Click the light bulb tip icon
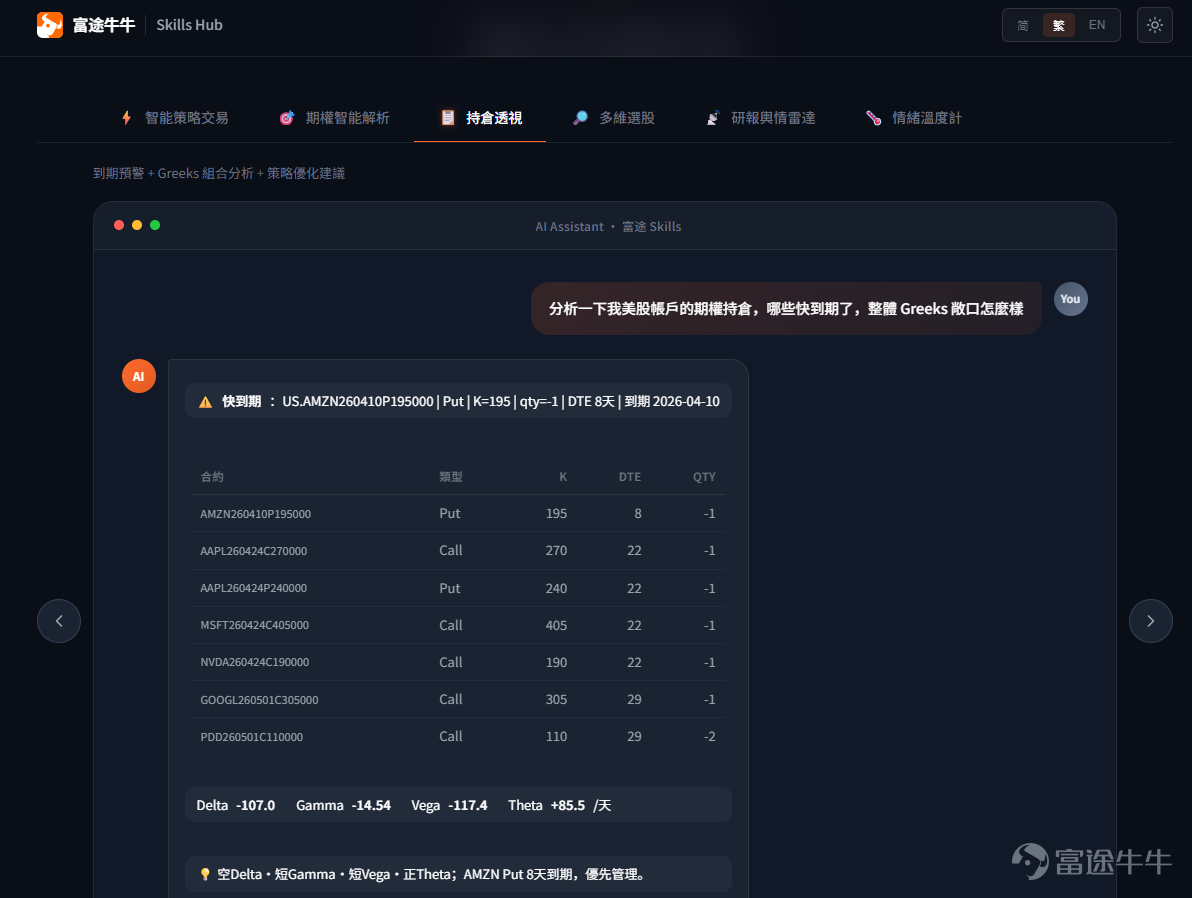Screen dimensions: 1192x898 click(204, 874)
